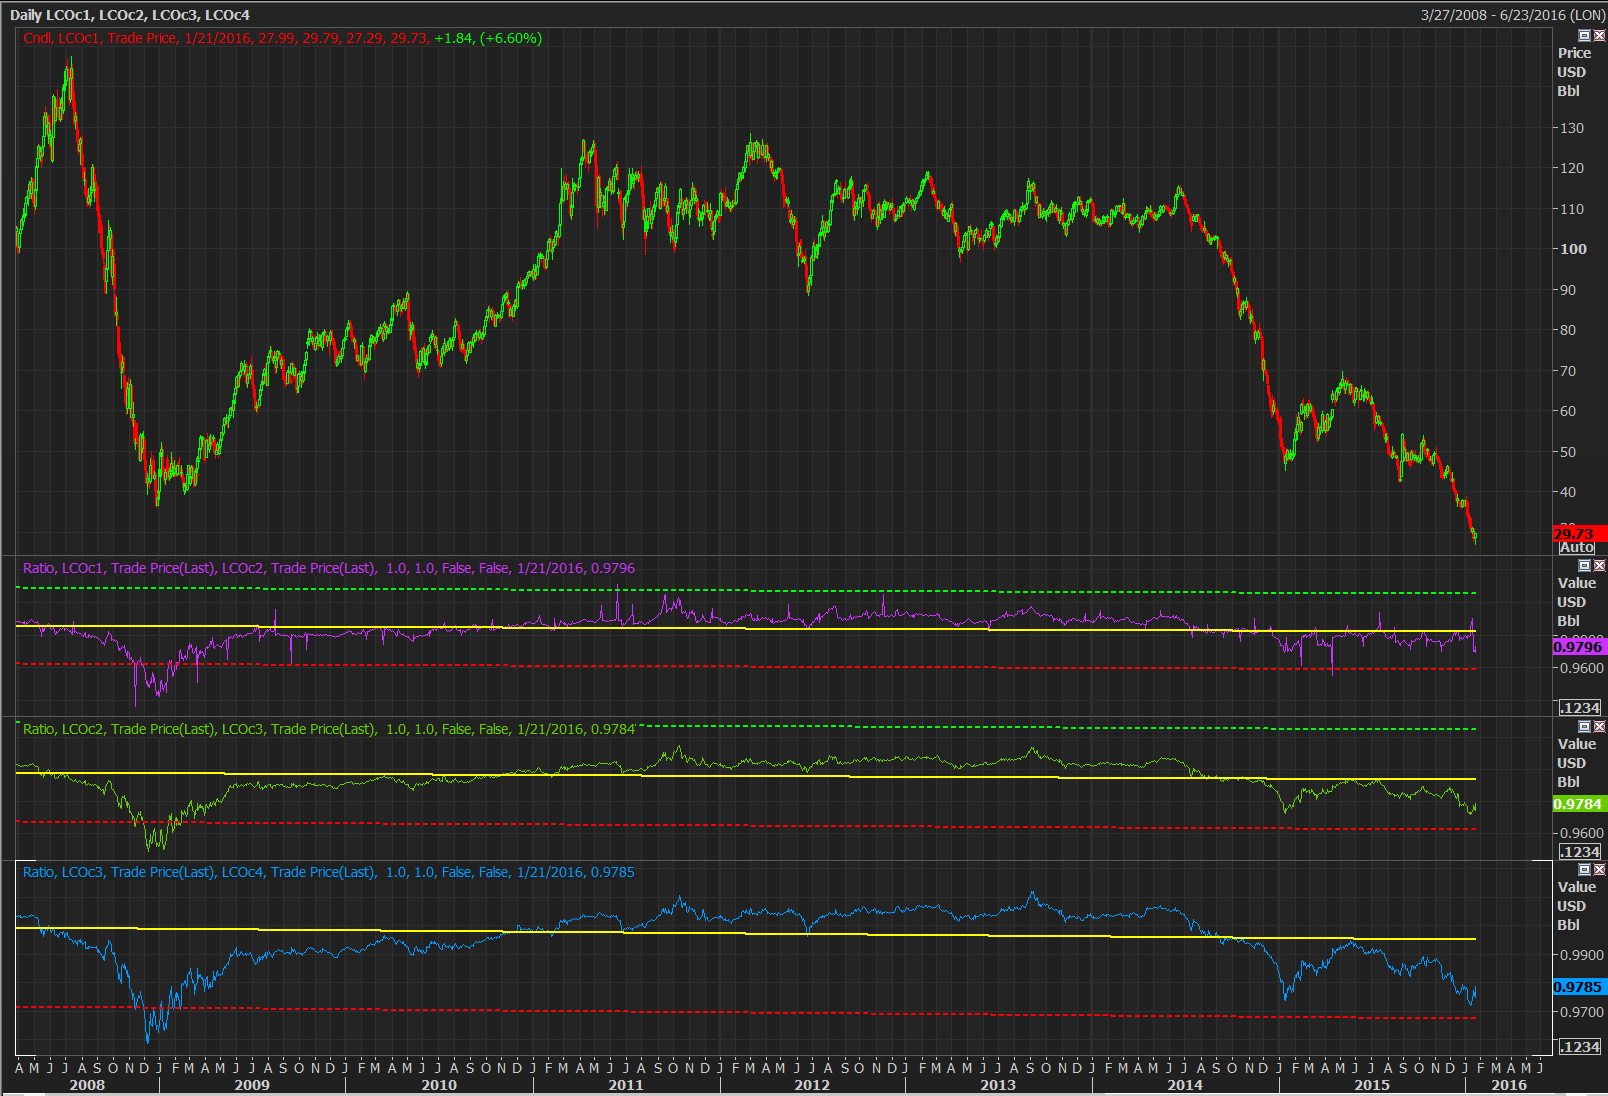Click the 90 price axis label
The width and height of the screenshot is (1608, 1096).
pyautogui.click(x=1568, y=290)
